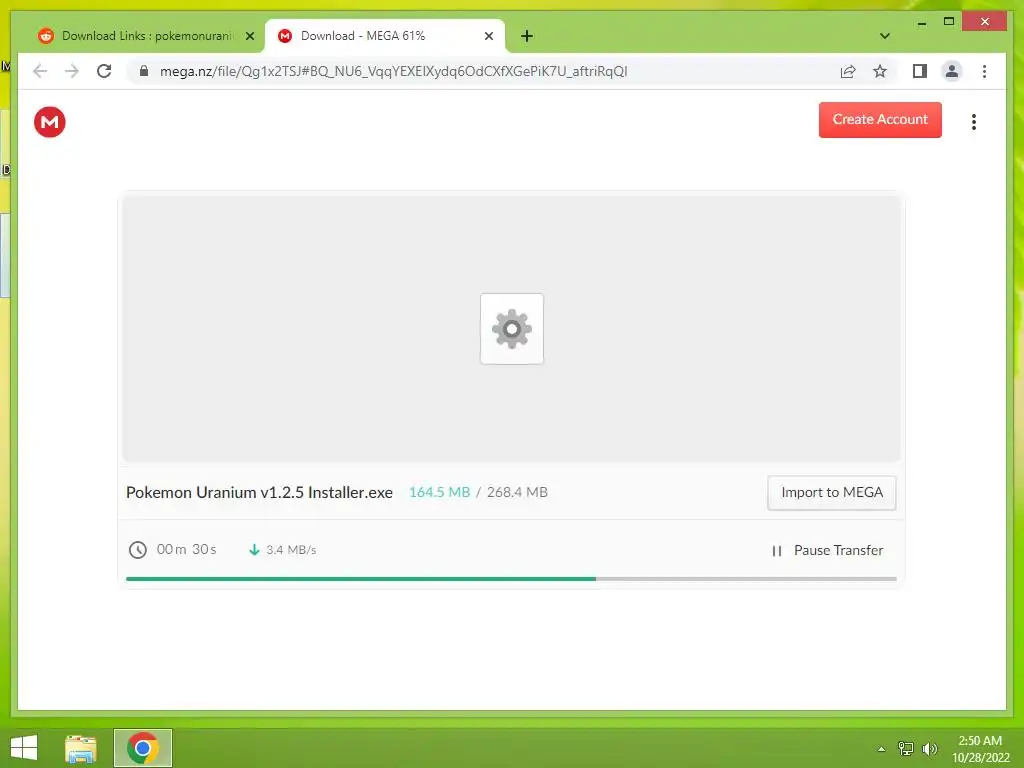Click the gear file-type thumbnail

coord(511,328)
